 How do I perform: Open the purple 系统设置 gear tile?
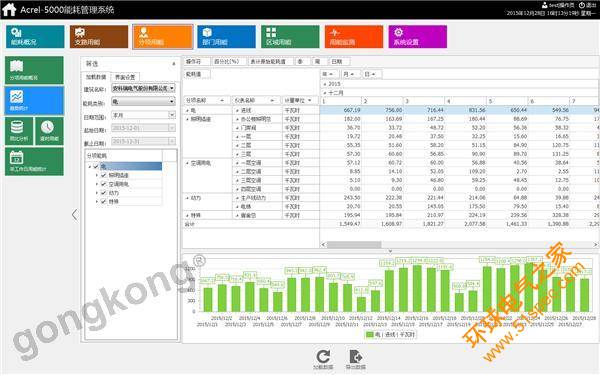point(417,37)
